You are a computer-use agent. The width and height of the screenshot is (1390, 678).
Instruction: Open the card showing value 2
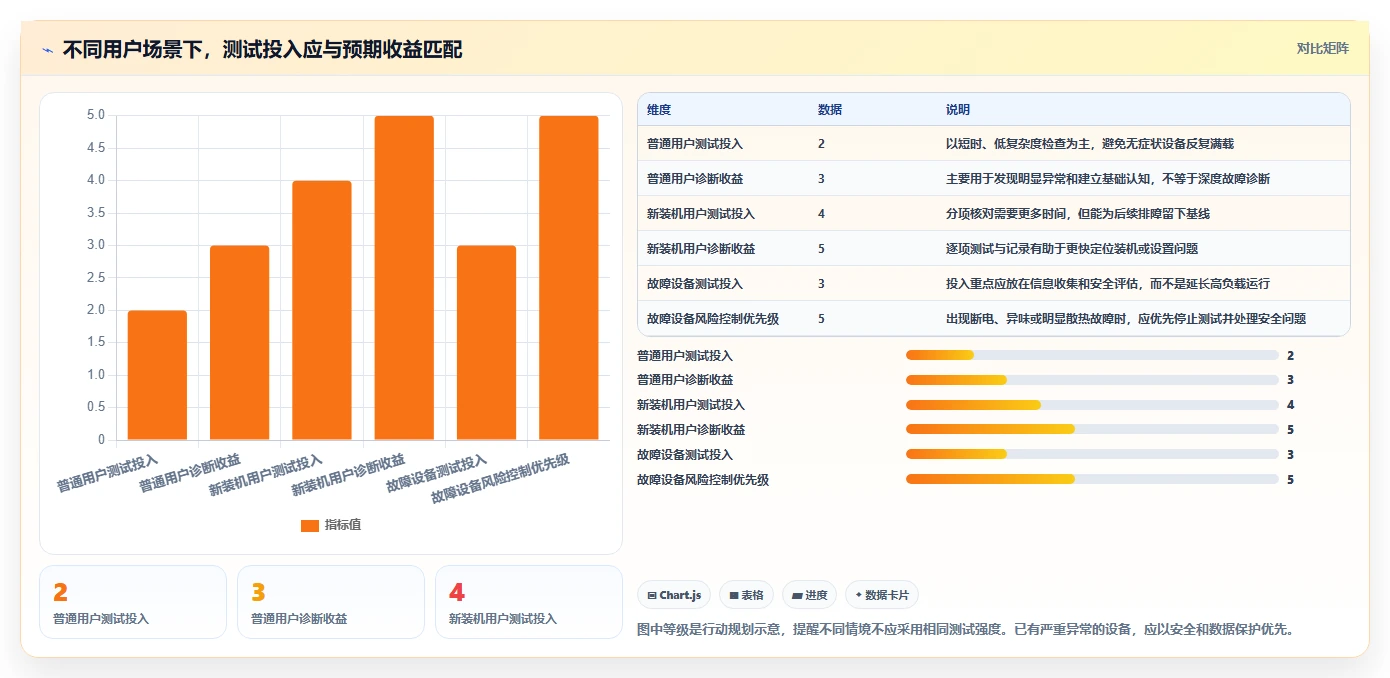point(133,602)
